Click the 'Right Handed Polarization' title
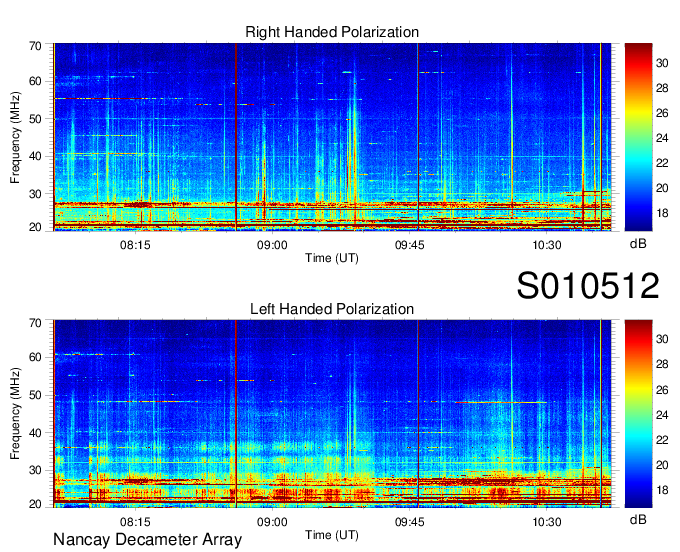 (x=332, y=32)
